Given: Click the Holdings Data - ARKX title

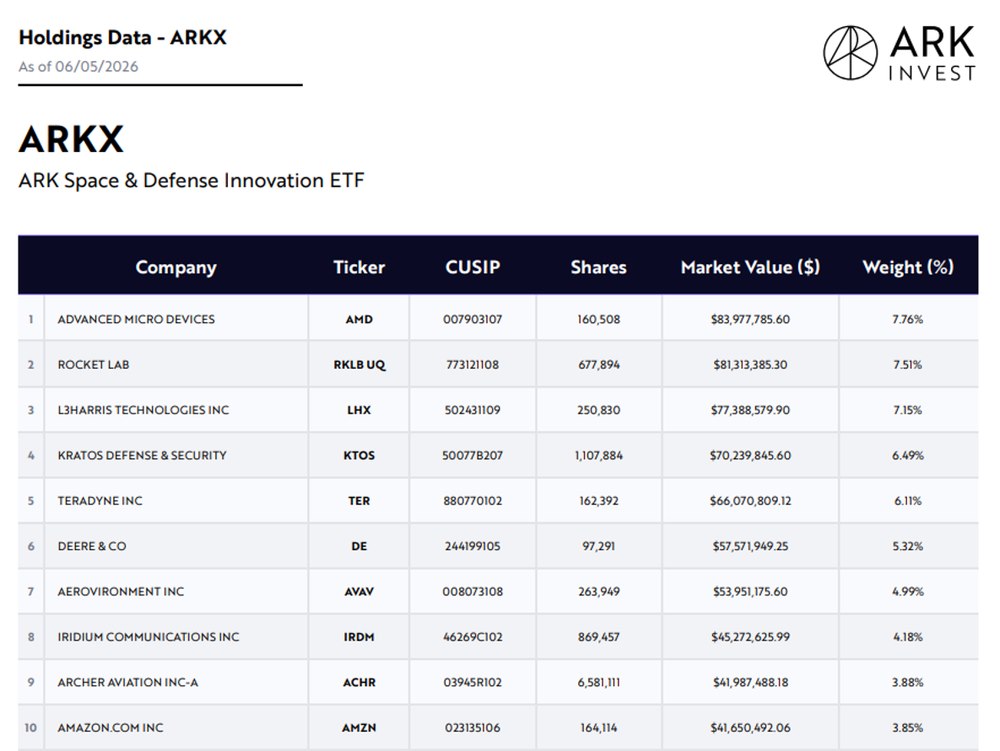Looking at the screenshot, I should click(122, 38).
